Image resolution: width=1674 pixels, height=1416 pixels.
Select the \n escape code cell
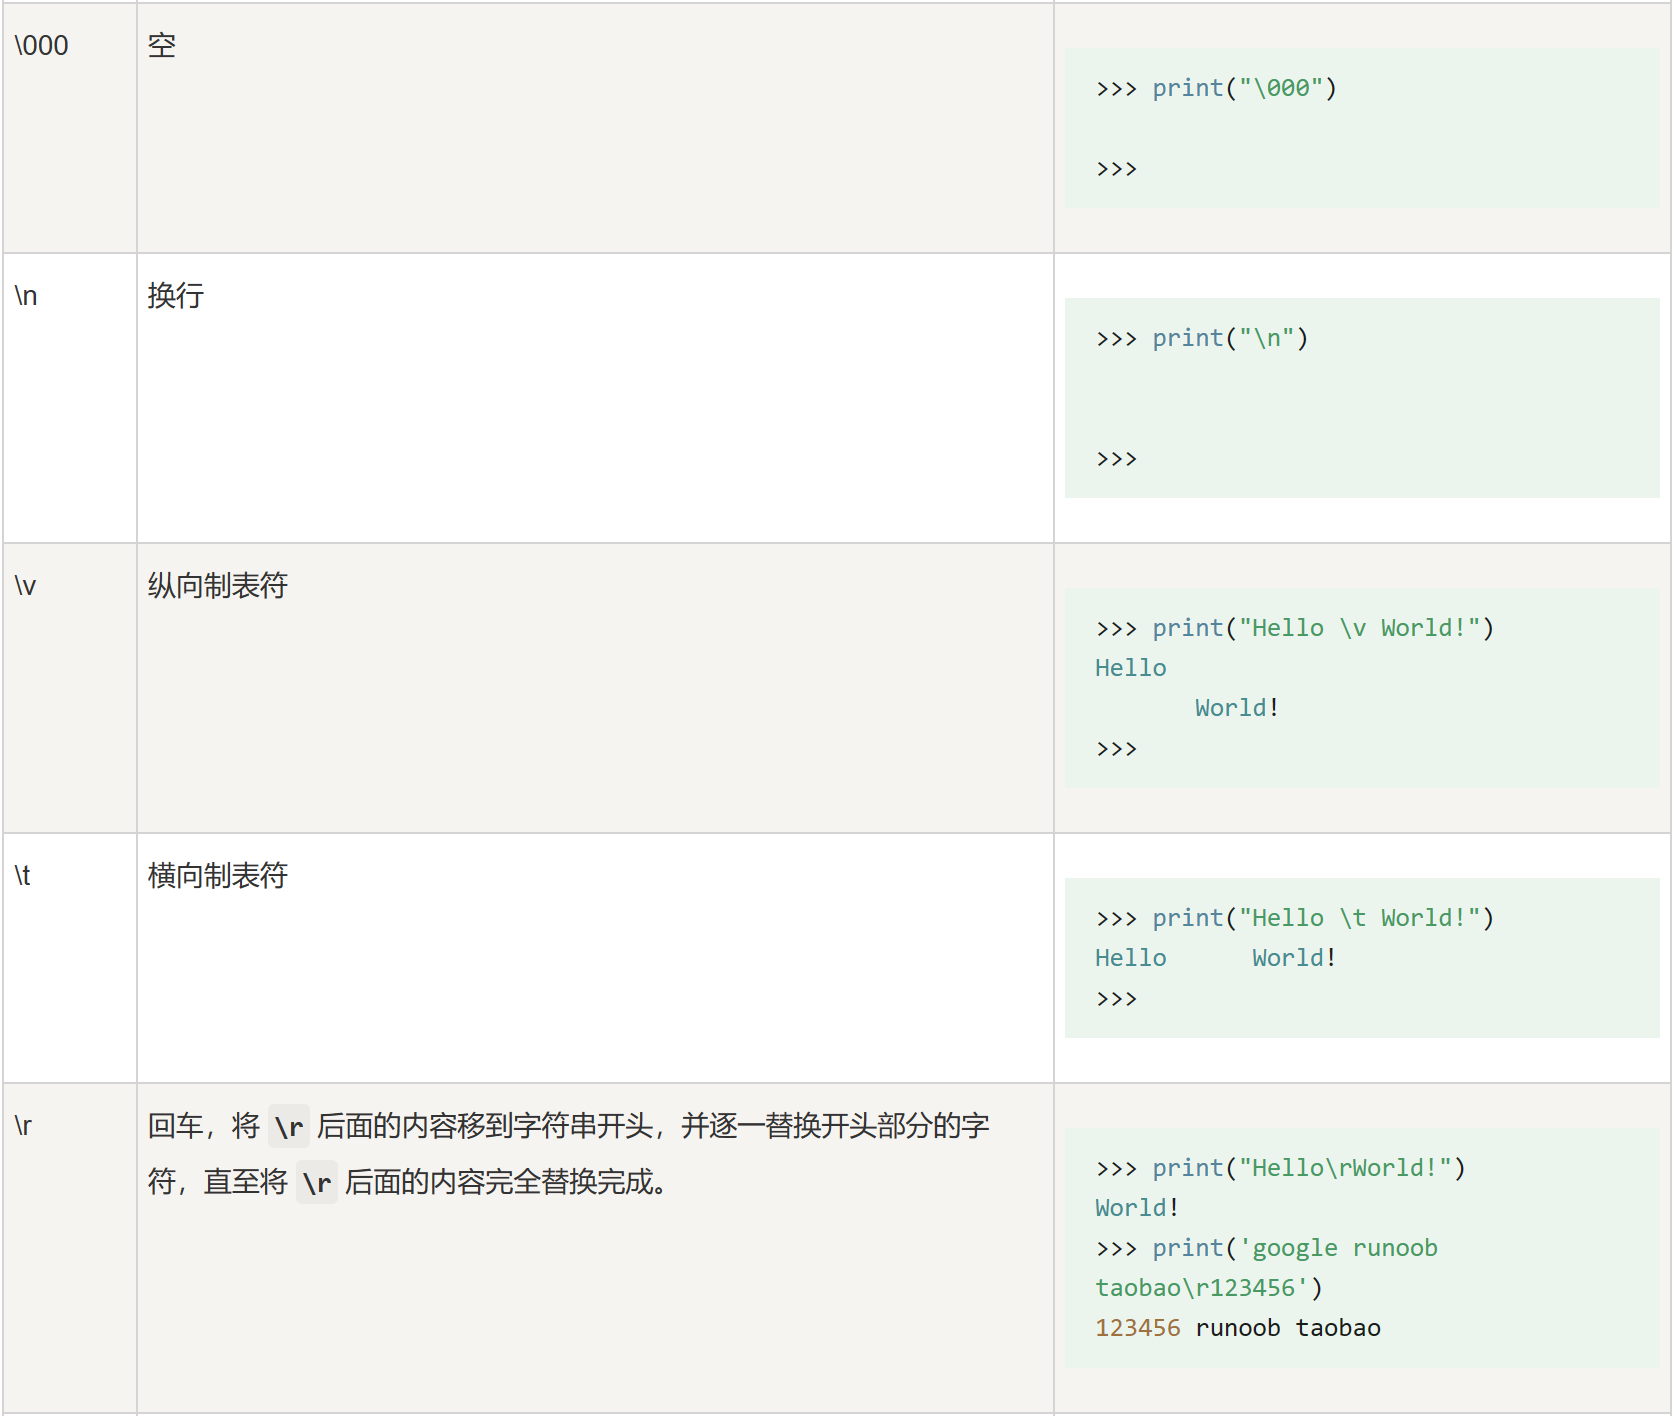(70, 398)
